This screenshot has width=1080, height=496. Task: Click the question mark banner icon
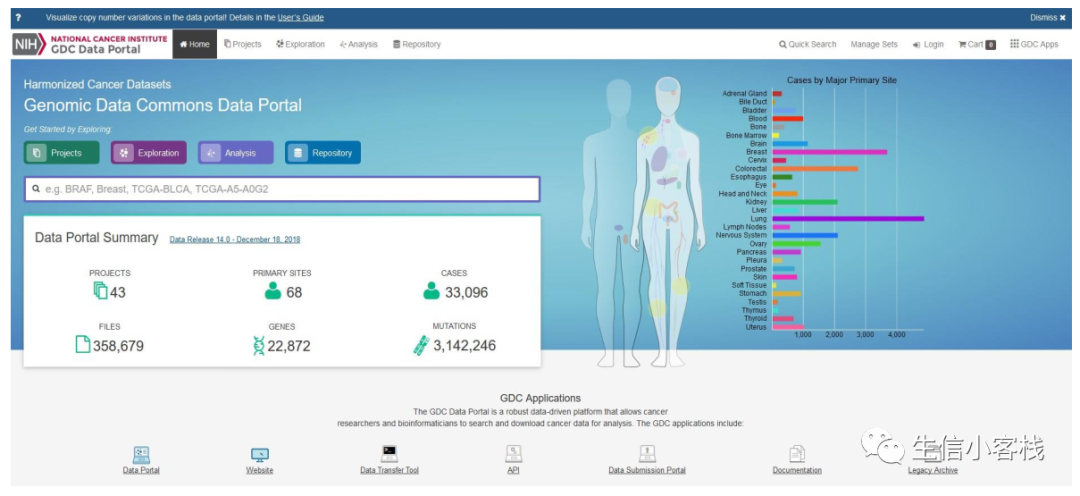18,18
